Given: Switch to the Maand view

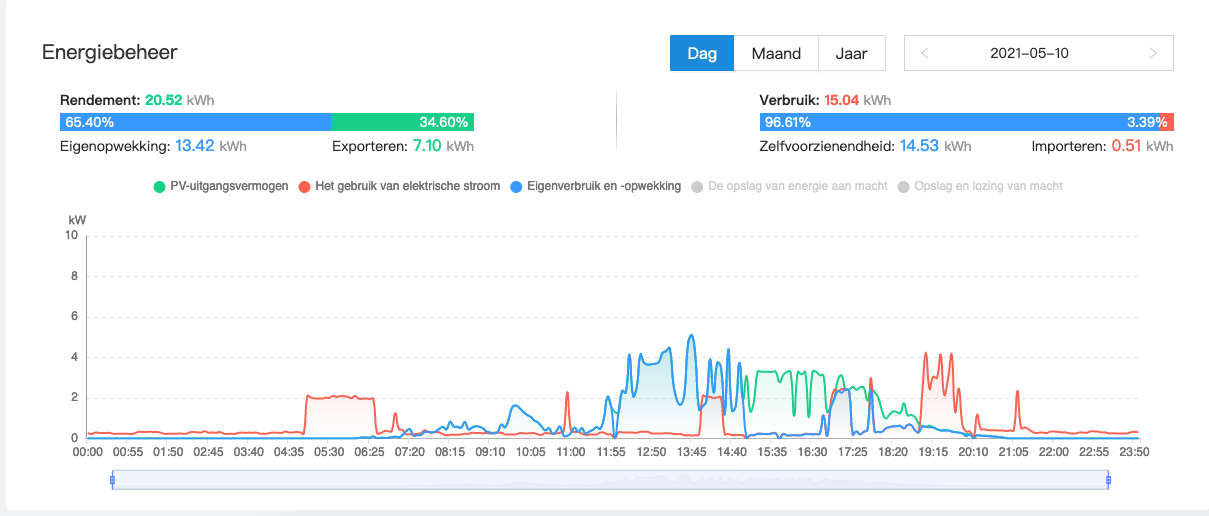Looking at the screenshot, I should (x=776, y=53).
